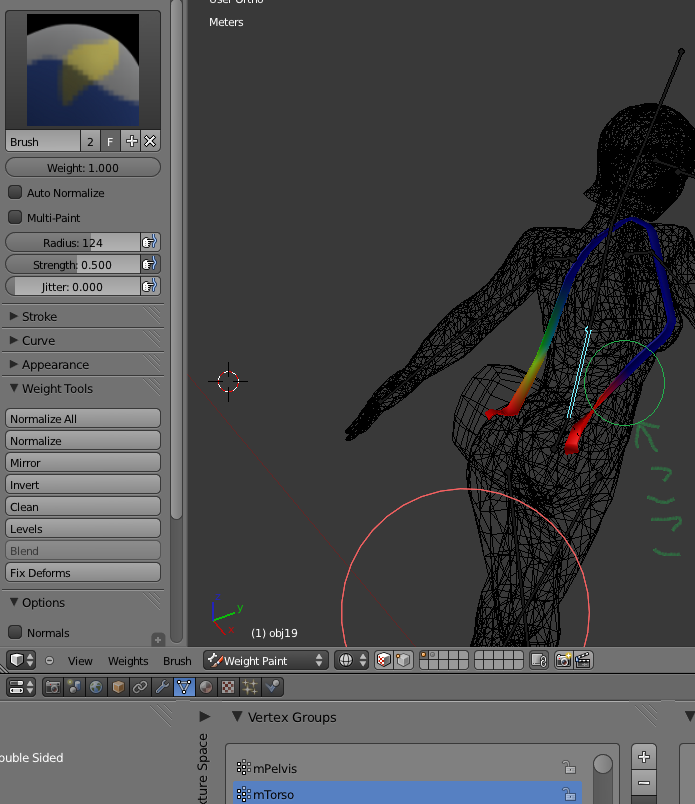The width and height of the screenshot is (695, 804).
Task: Click the Clean weights button
Action: [83, 507]
